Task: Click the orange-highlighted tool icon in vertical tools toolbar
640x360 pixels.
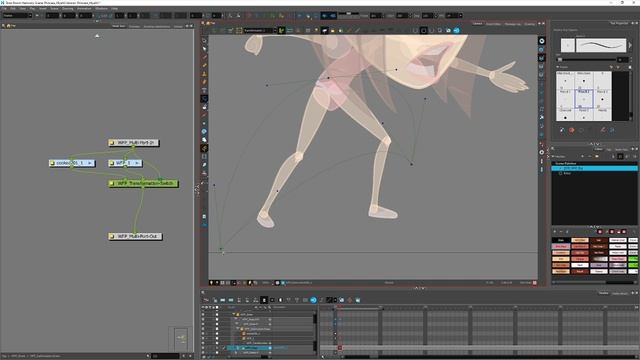Action: [x=204, y=148]
